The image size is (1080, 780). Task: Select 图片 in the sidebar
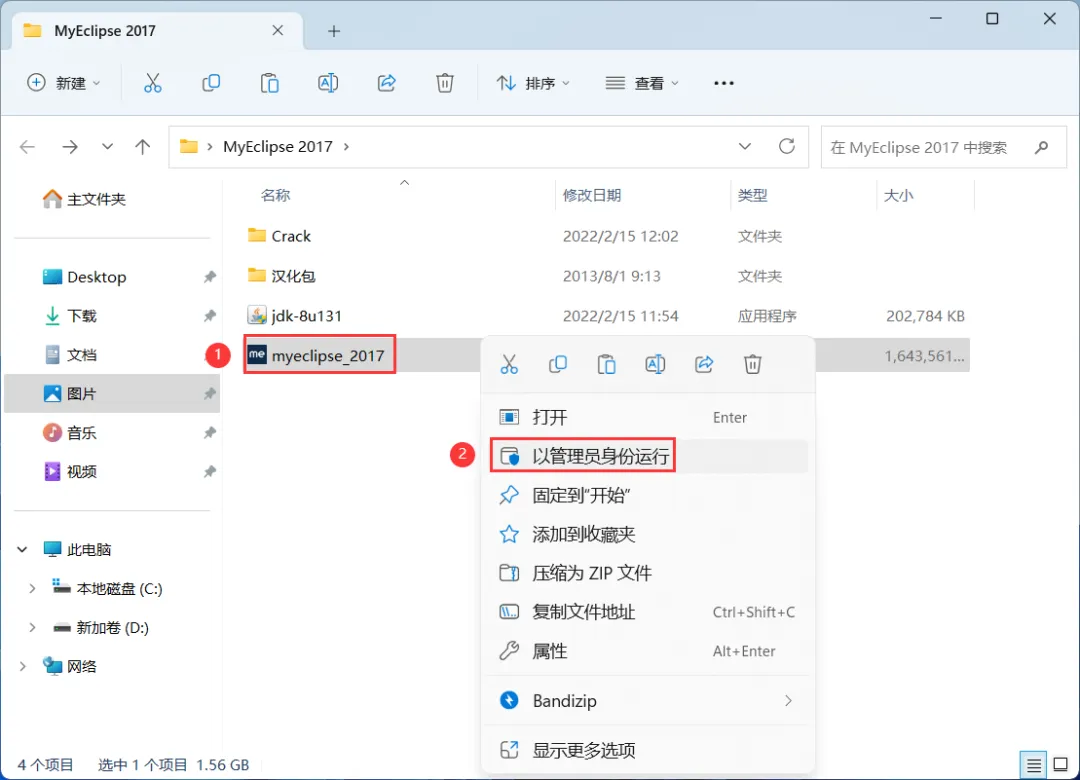coord(112,394)
